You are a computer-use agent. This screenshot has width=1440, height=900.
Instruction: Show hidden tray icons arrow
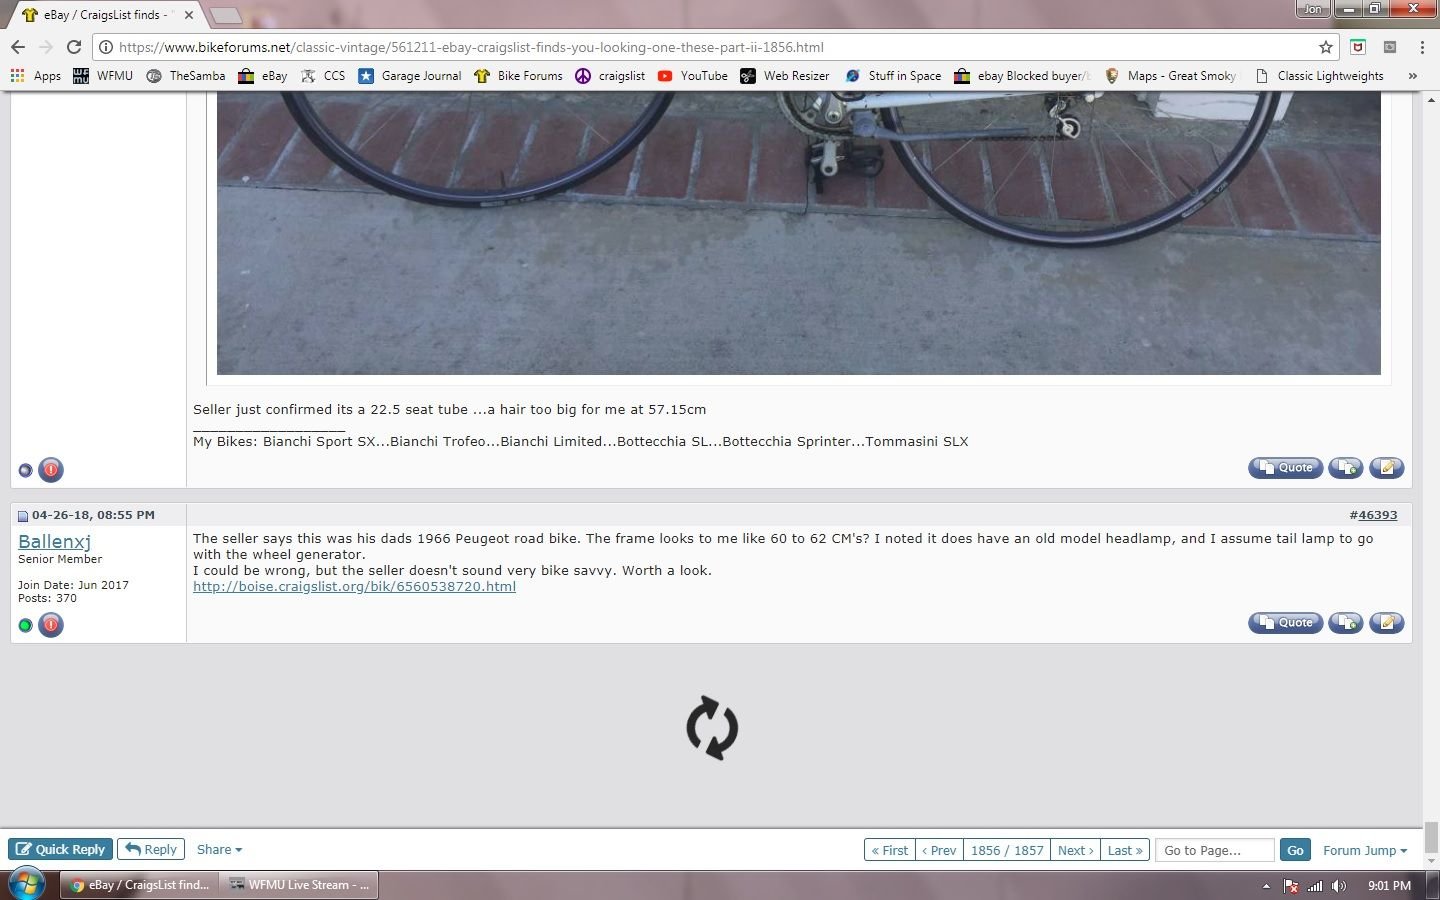(x=1266, y=886)
